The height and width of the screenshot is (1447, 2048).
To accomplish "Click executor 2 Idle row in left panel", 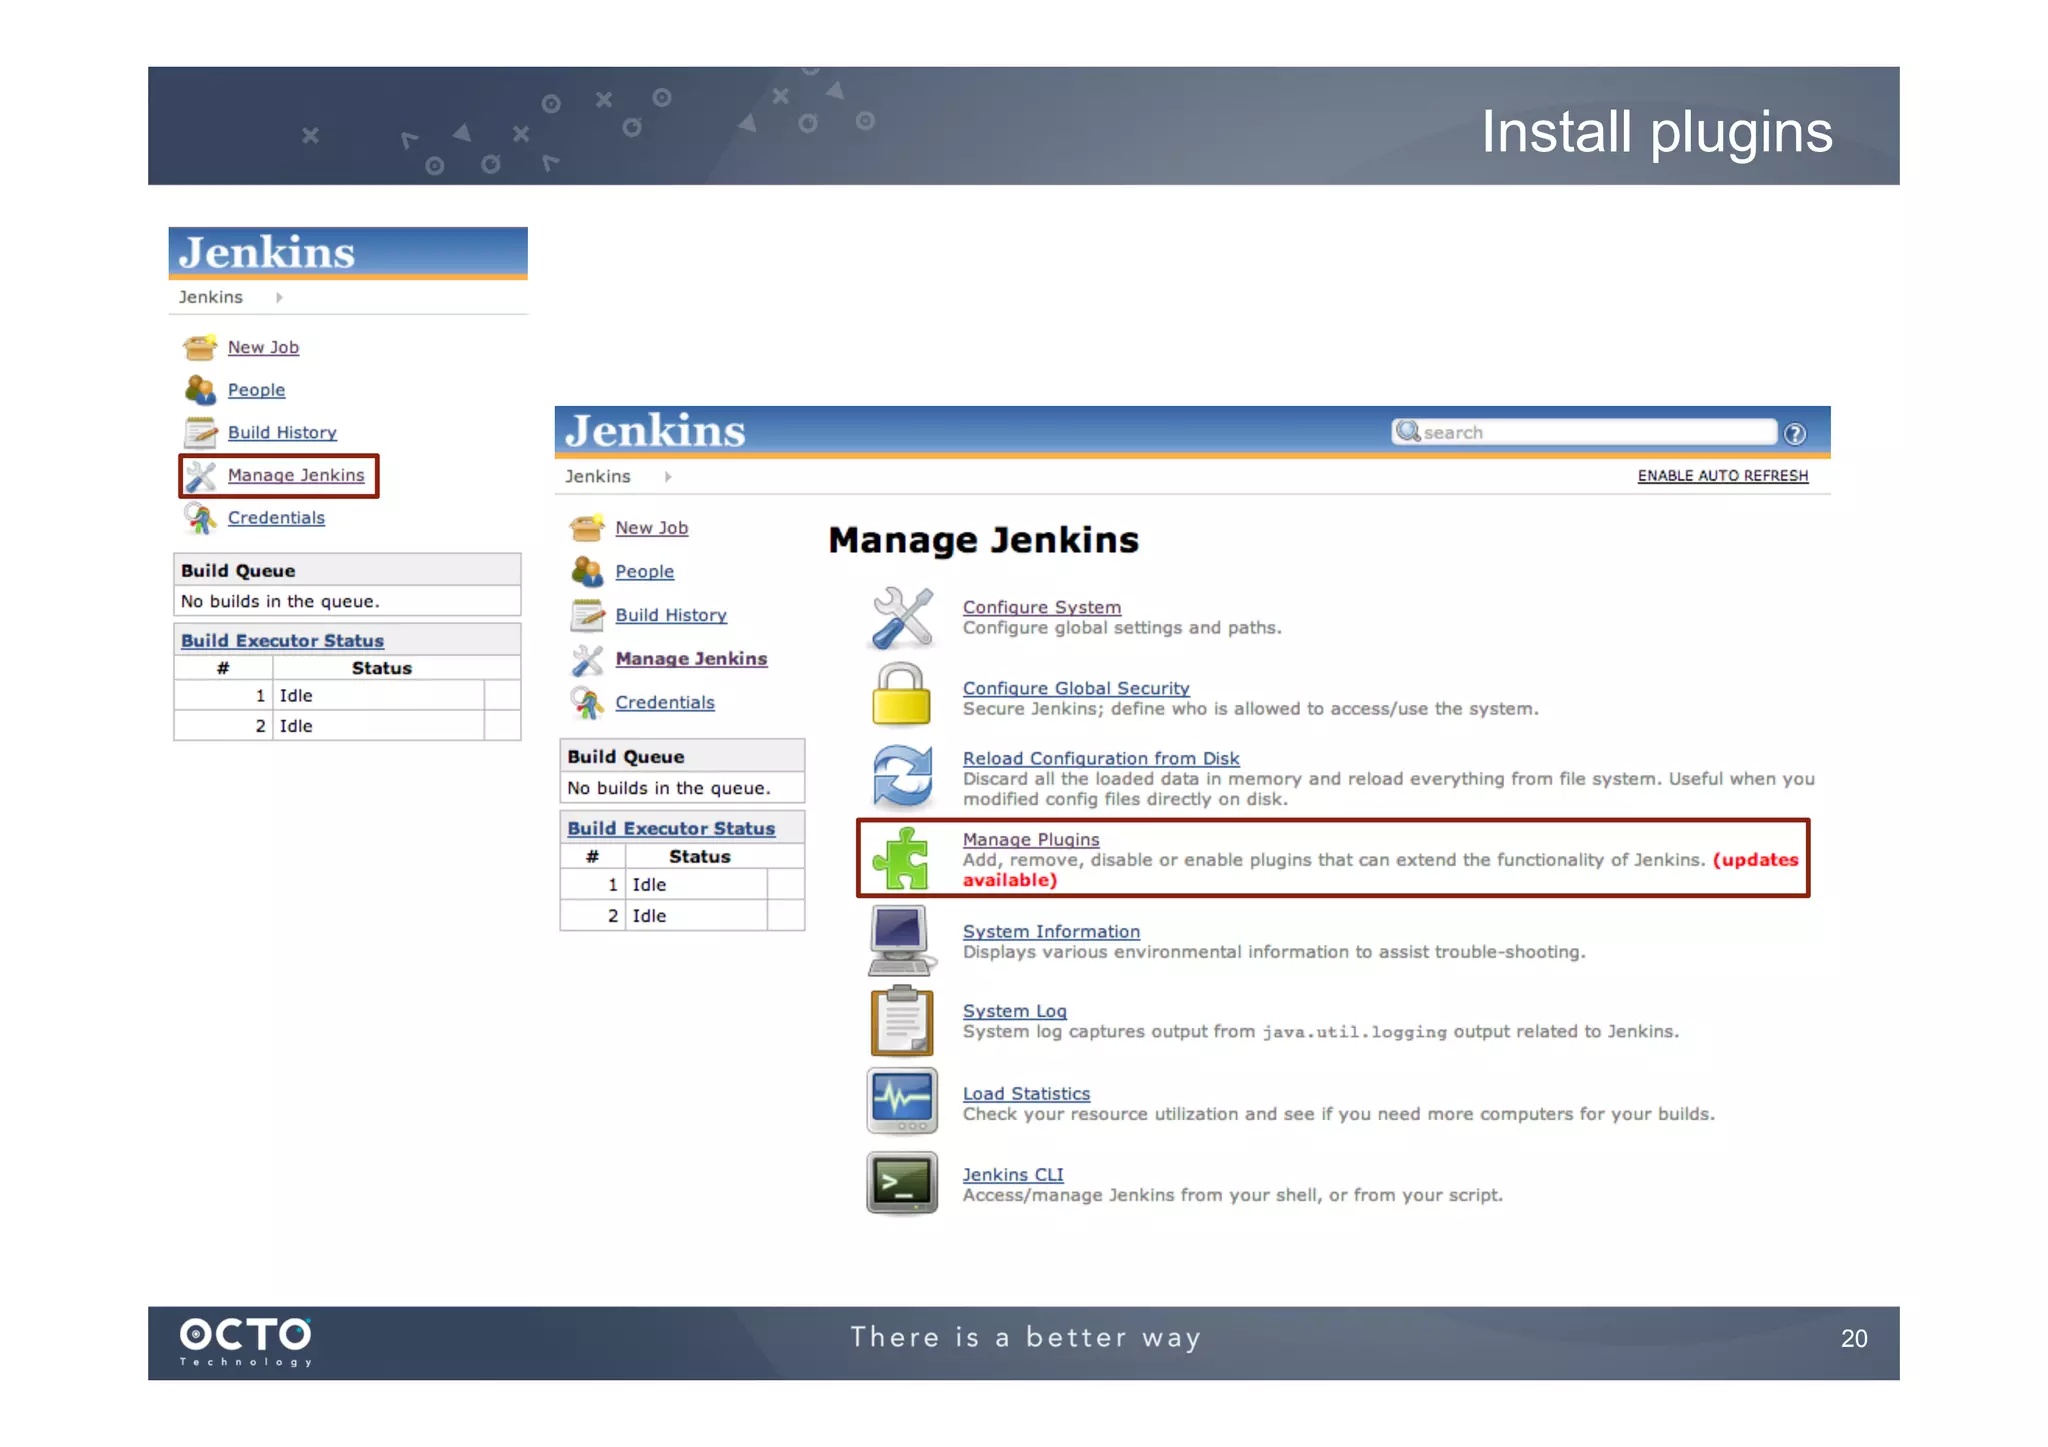I will (347, 726).
